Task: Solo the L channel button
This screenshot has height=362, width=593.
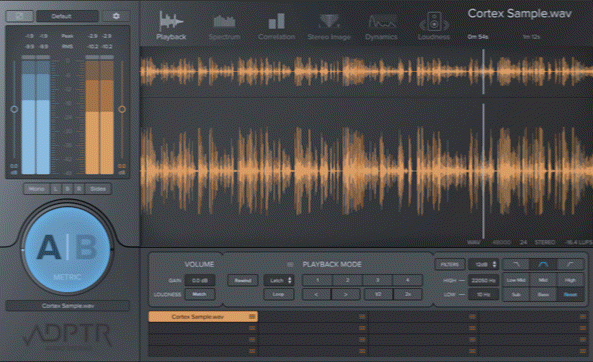Action: click(56, 188)
